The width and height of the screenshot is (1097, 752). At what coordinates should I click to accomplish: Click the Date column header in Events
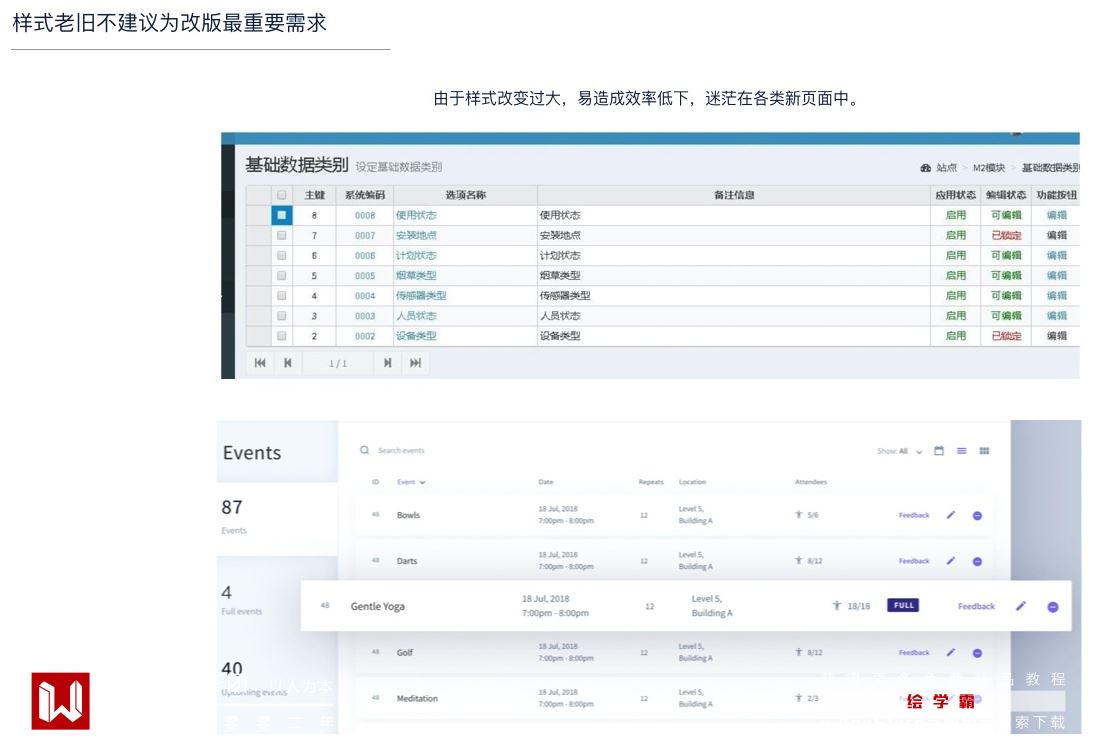click(x=546, y=482)
